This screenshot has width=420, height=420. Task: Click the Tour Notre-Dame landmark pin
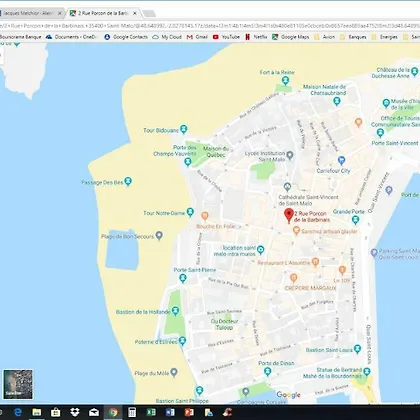pyautogui.click(x=190, y=212)
